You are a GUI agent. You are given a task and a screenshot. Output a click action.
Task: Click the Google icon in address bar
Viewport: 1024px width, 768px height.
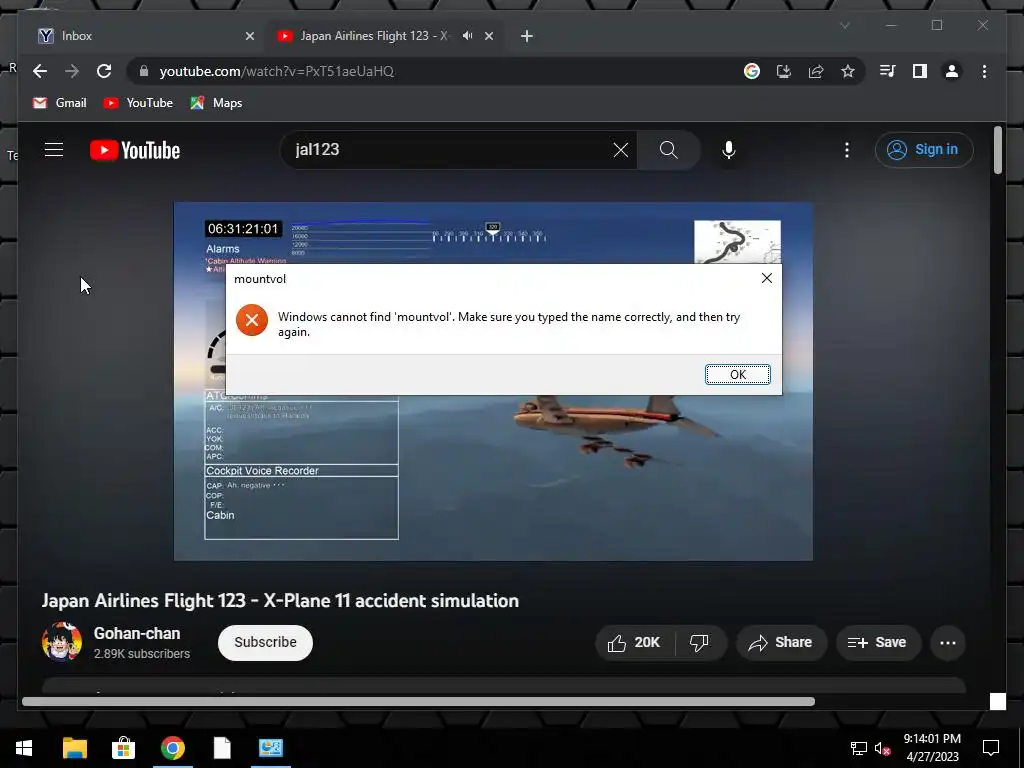pyautogui.click(x=752, y=71)
